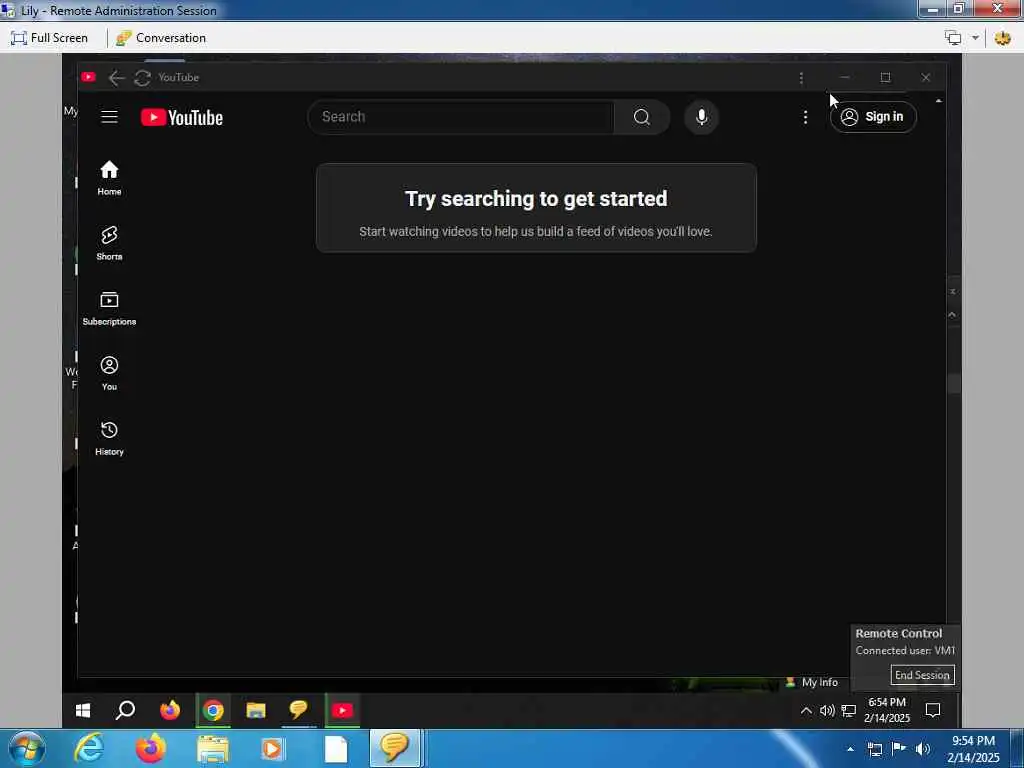Go to Home in YouTube sidebar
Screen dimensions: 1024x768
[109, 178]
